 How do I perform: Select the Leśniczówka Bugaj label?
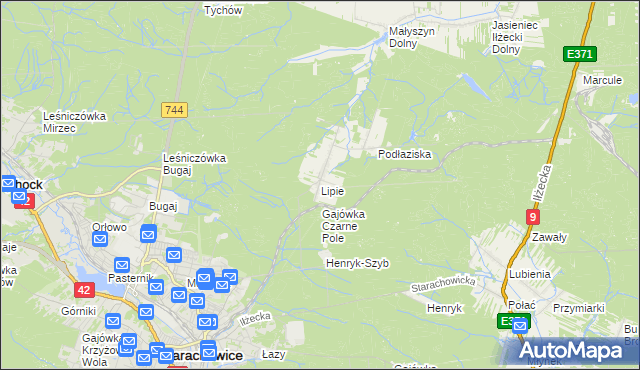point(194,164)
